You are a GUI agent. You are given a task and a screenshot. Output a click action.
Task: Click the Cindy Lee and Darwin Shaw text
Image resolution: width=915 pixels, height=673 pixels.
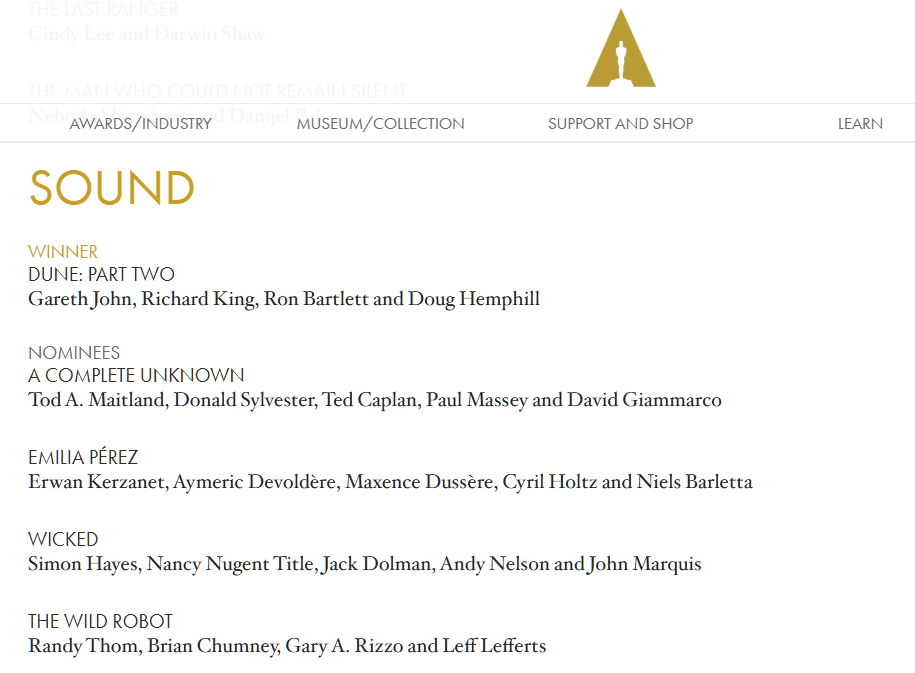tap(146, 34)
